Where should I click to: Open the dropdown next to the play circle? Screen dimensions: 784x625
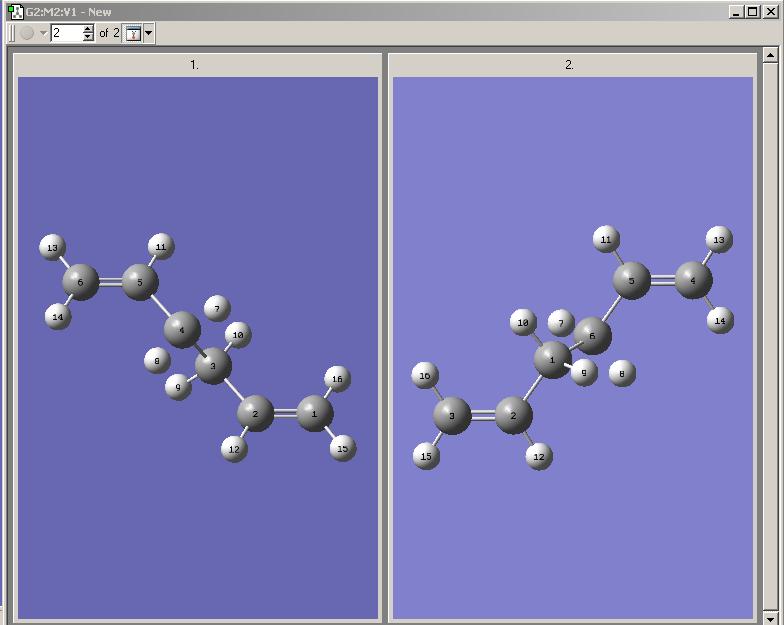43,34
